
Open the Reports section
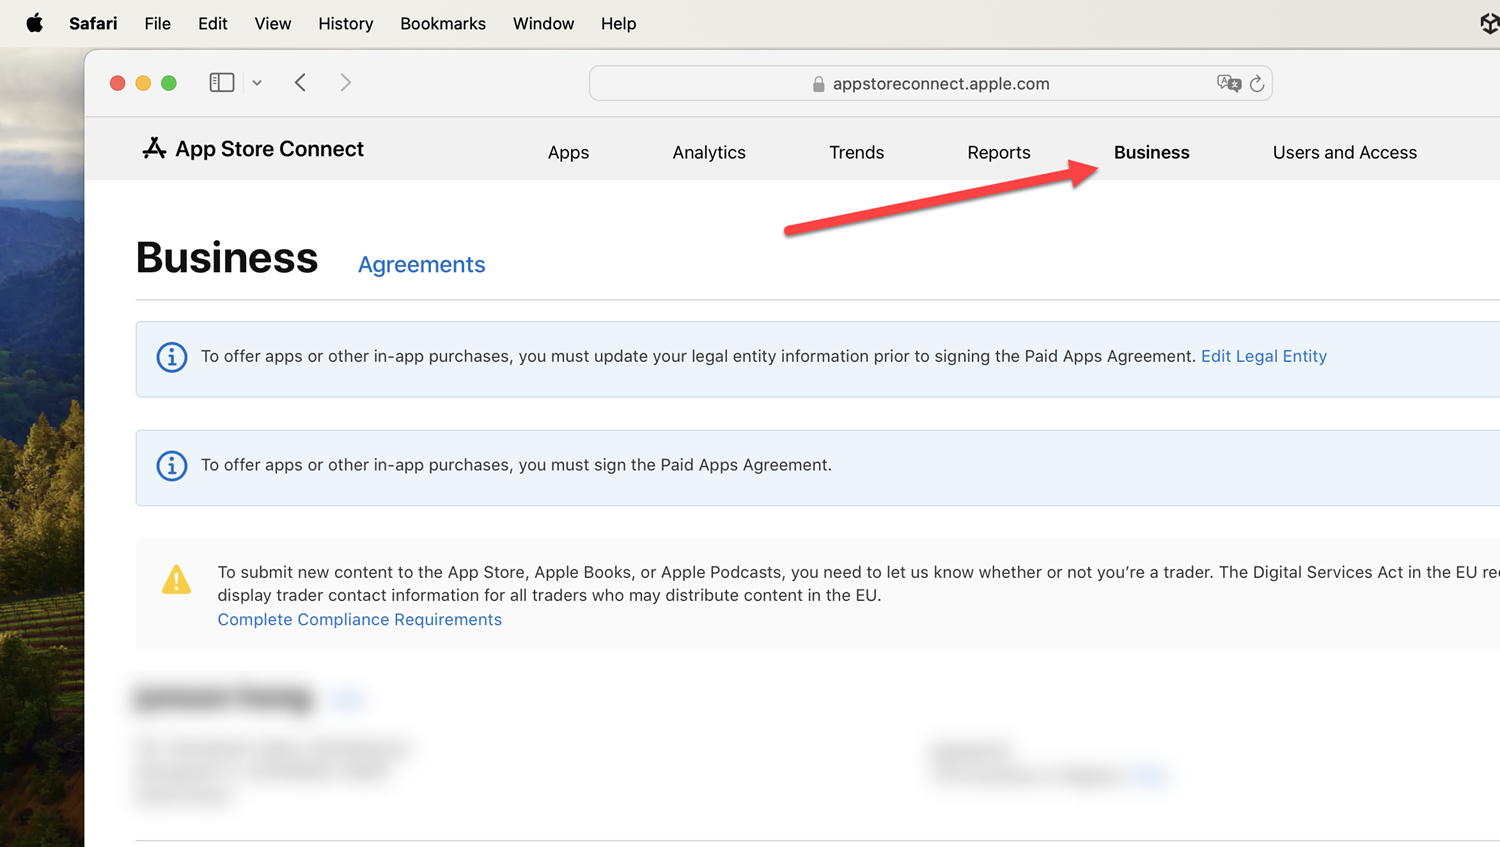point(998,152)
